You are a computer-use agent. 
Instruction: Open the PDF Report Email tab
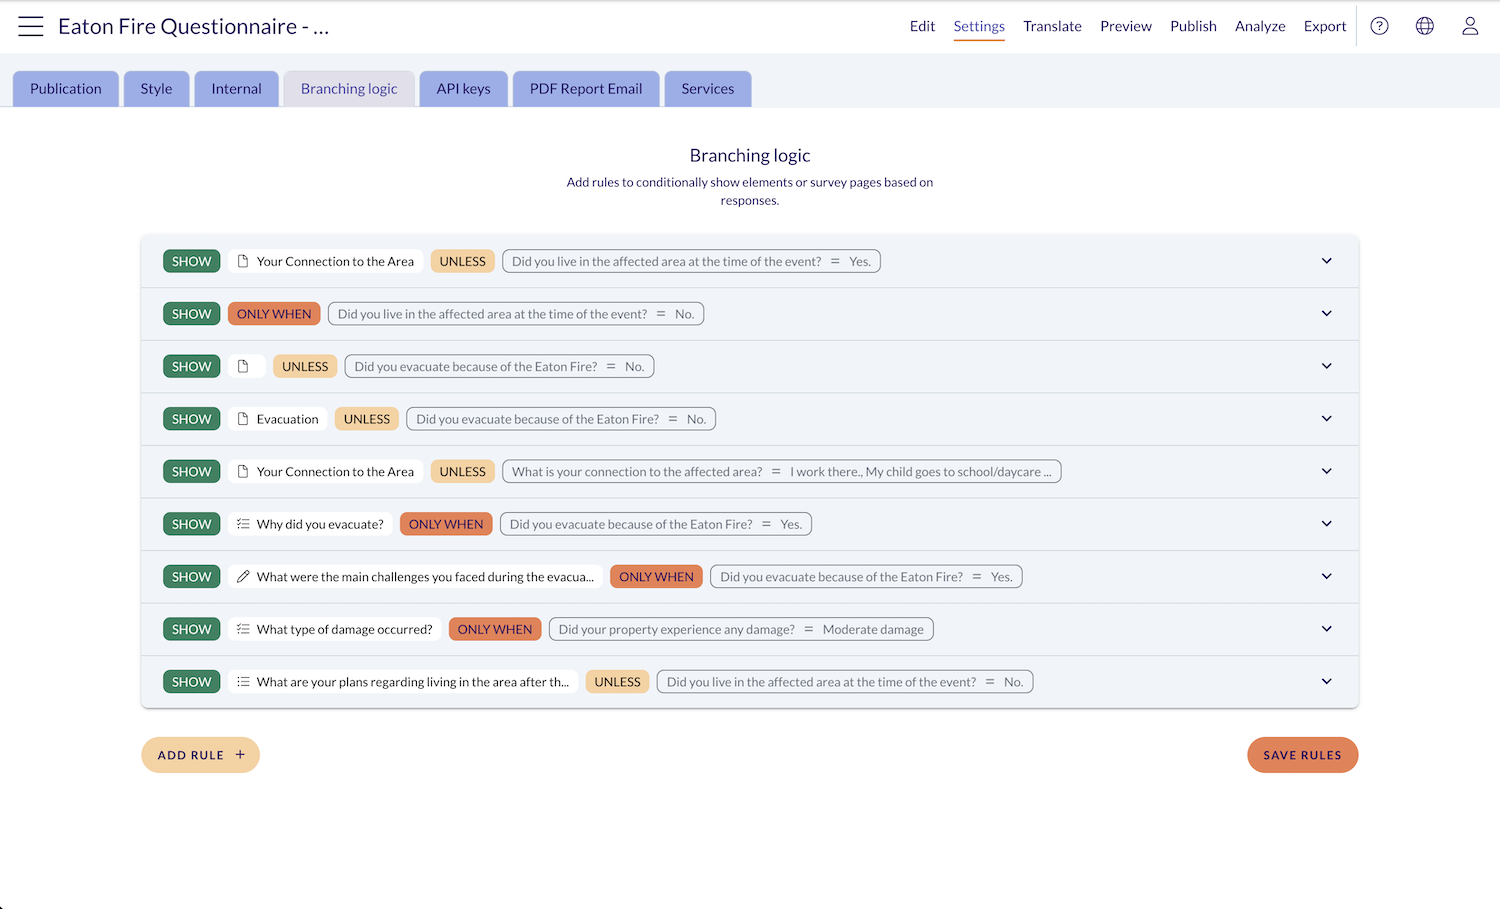[x=586, y=89]
